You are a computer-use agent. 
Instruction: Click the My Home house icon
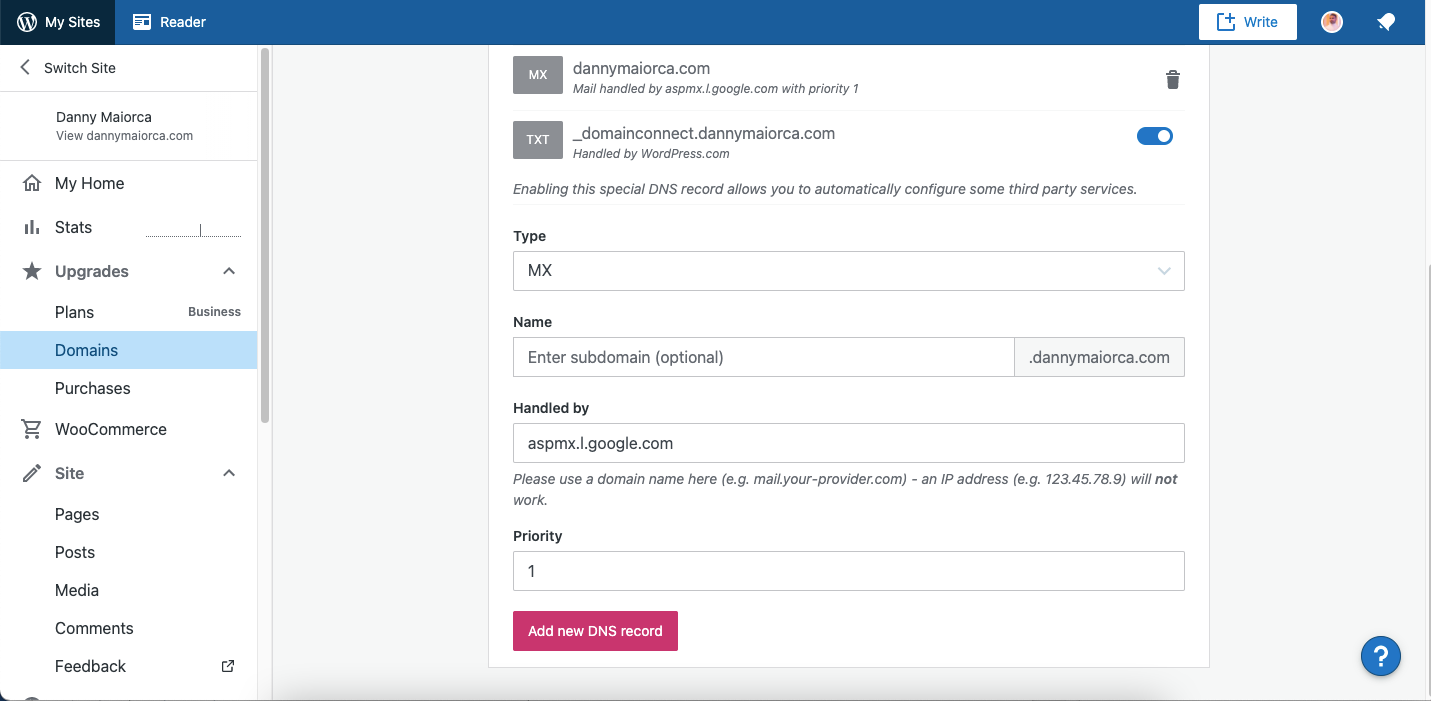(x=32, y=183)
